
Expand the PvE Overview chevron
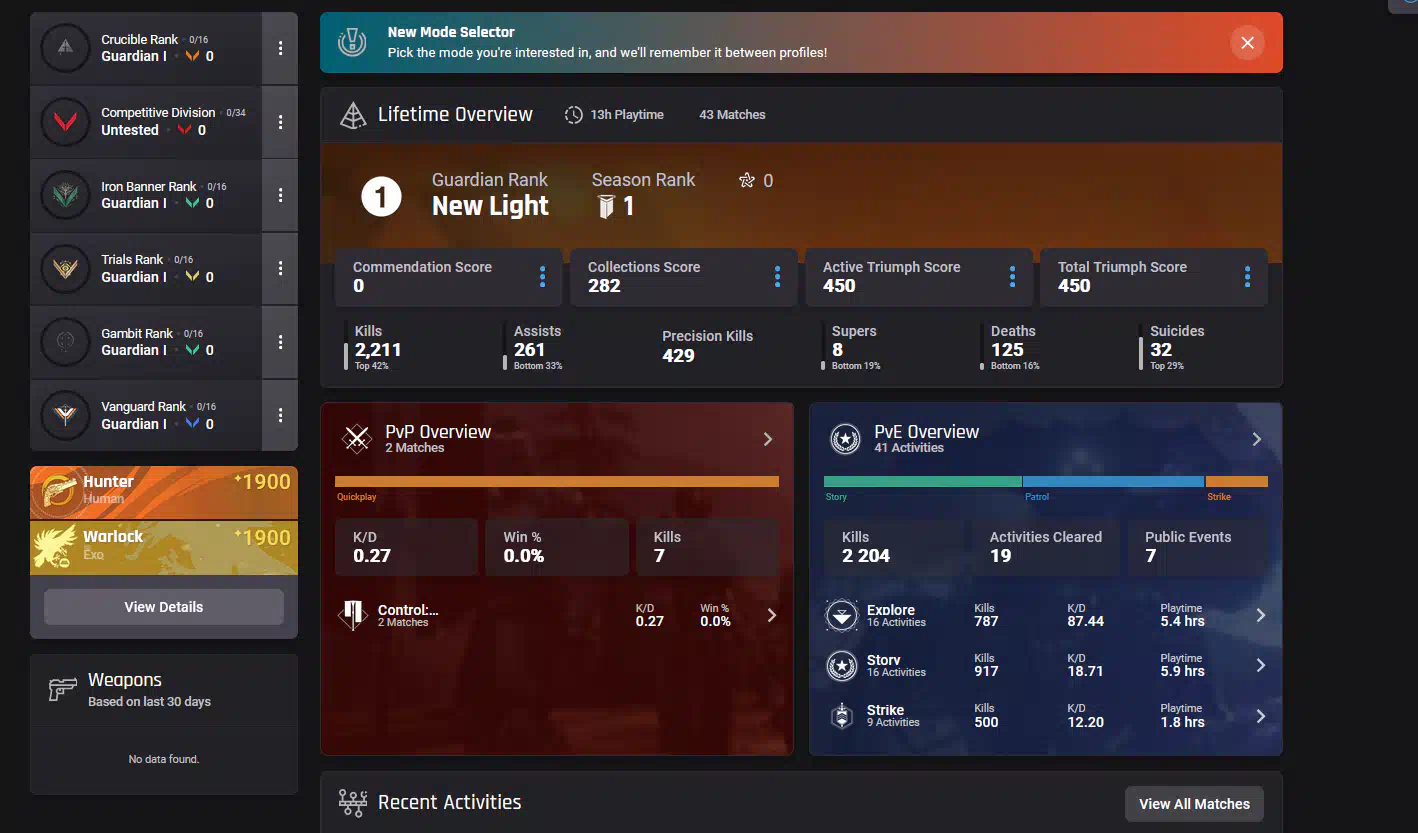pyautogui.click(x=1257, y=439)
